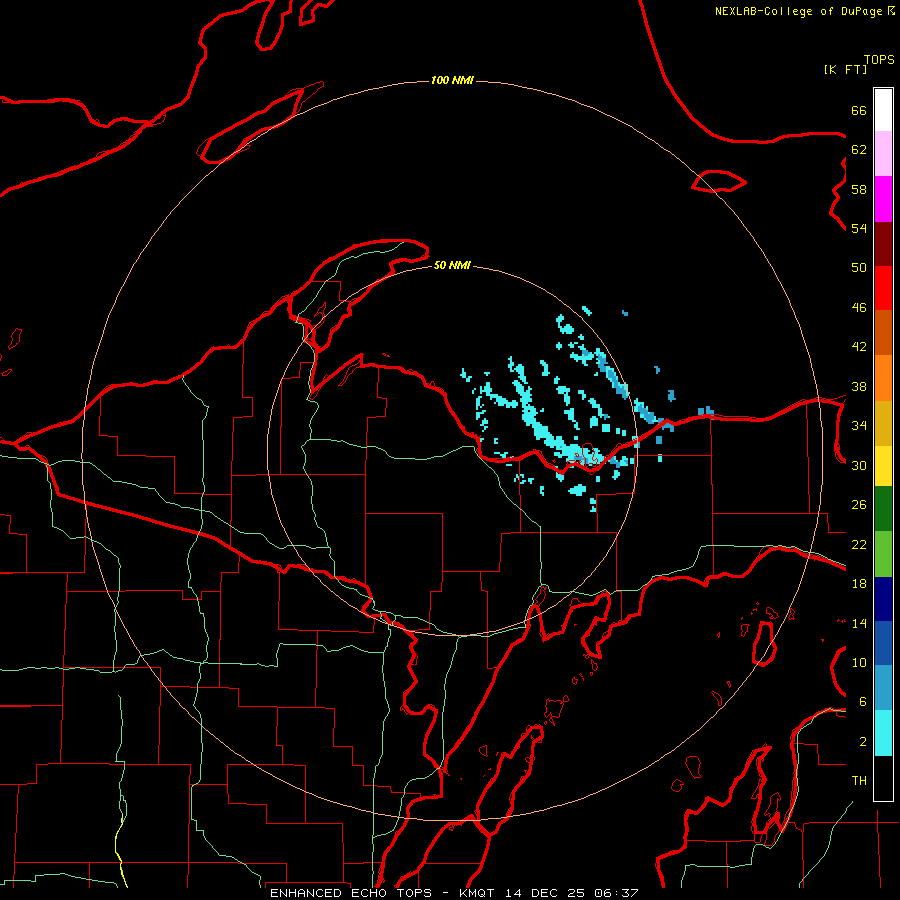Click the light green 18-22 kft swatch
This screenshot has width=900, height=900.
(x=883, y=554)
